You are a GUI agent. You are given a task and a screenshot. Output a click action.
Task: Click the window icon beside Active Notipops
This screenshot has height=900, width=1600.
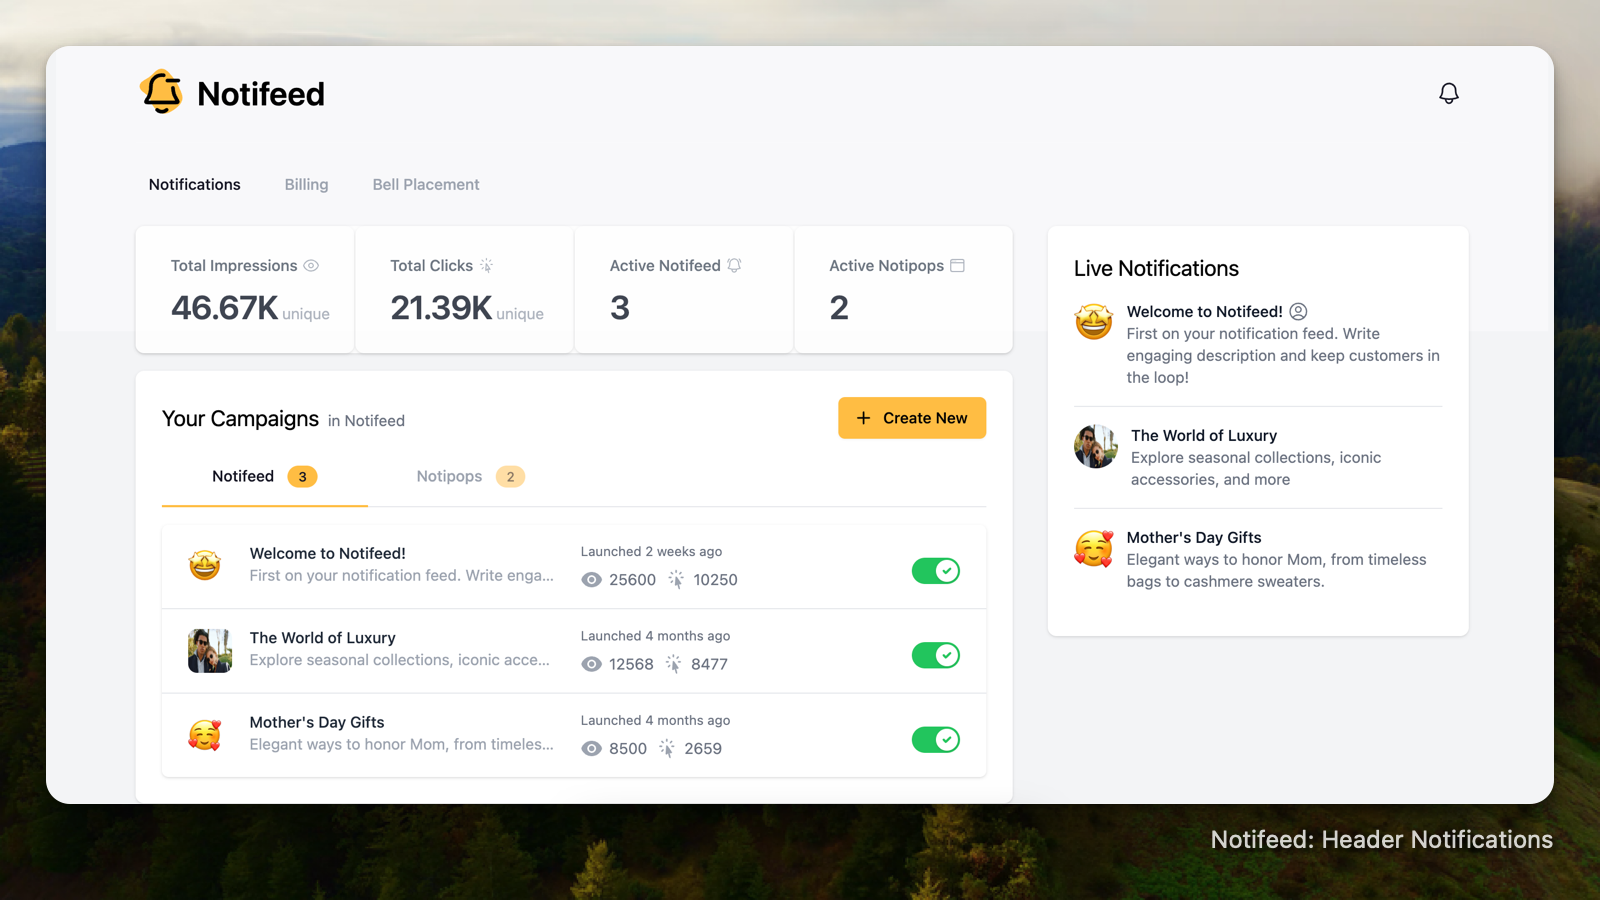957,265
